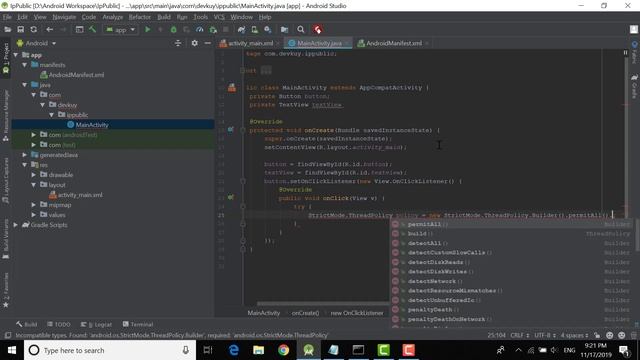Viewport: 640px width, 360px height.
Task: Collapse the app module tree node
Action: tap(16, 55)
